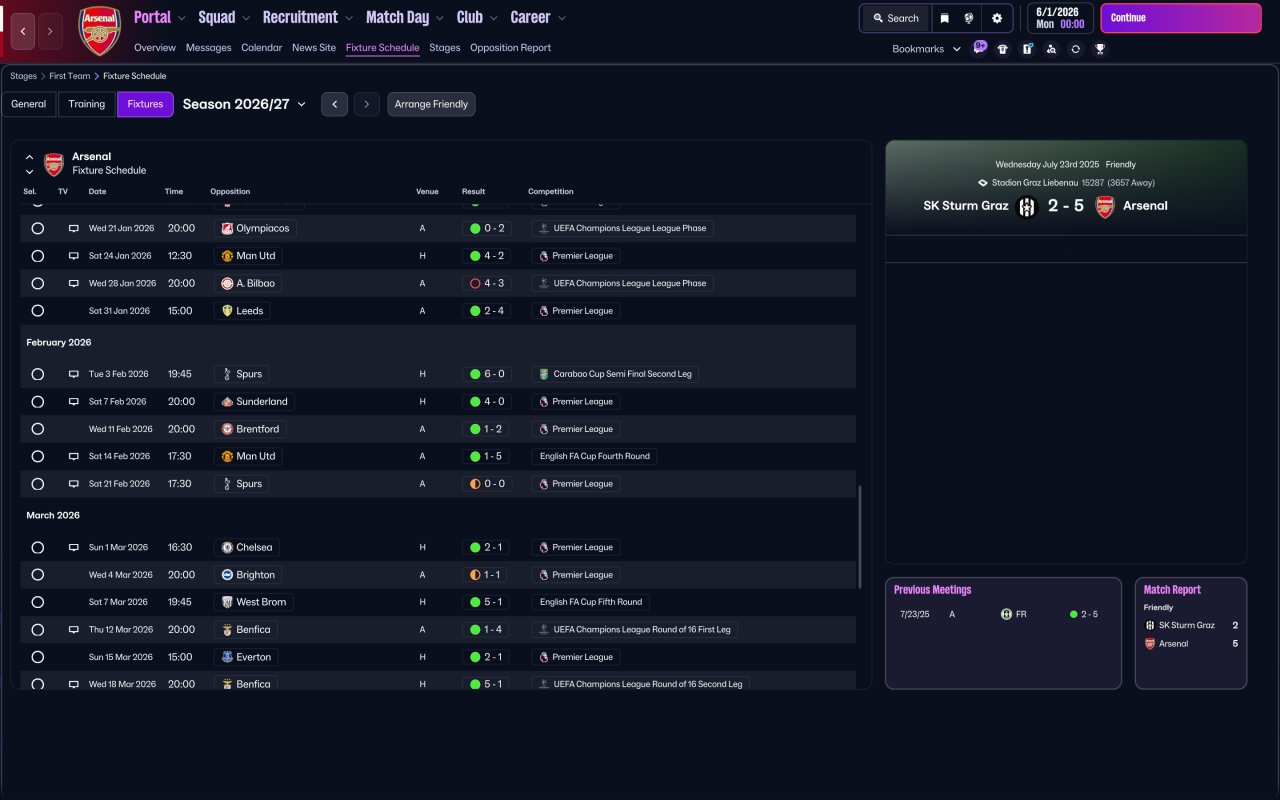1280x800 pixels.
Task: Open the settings gear icon
Action: coord(996,18)
